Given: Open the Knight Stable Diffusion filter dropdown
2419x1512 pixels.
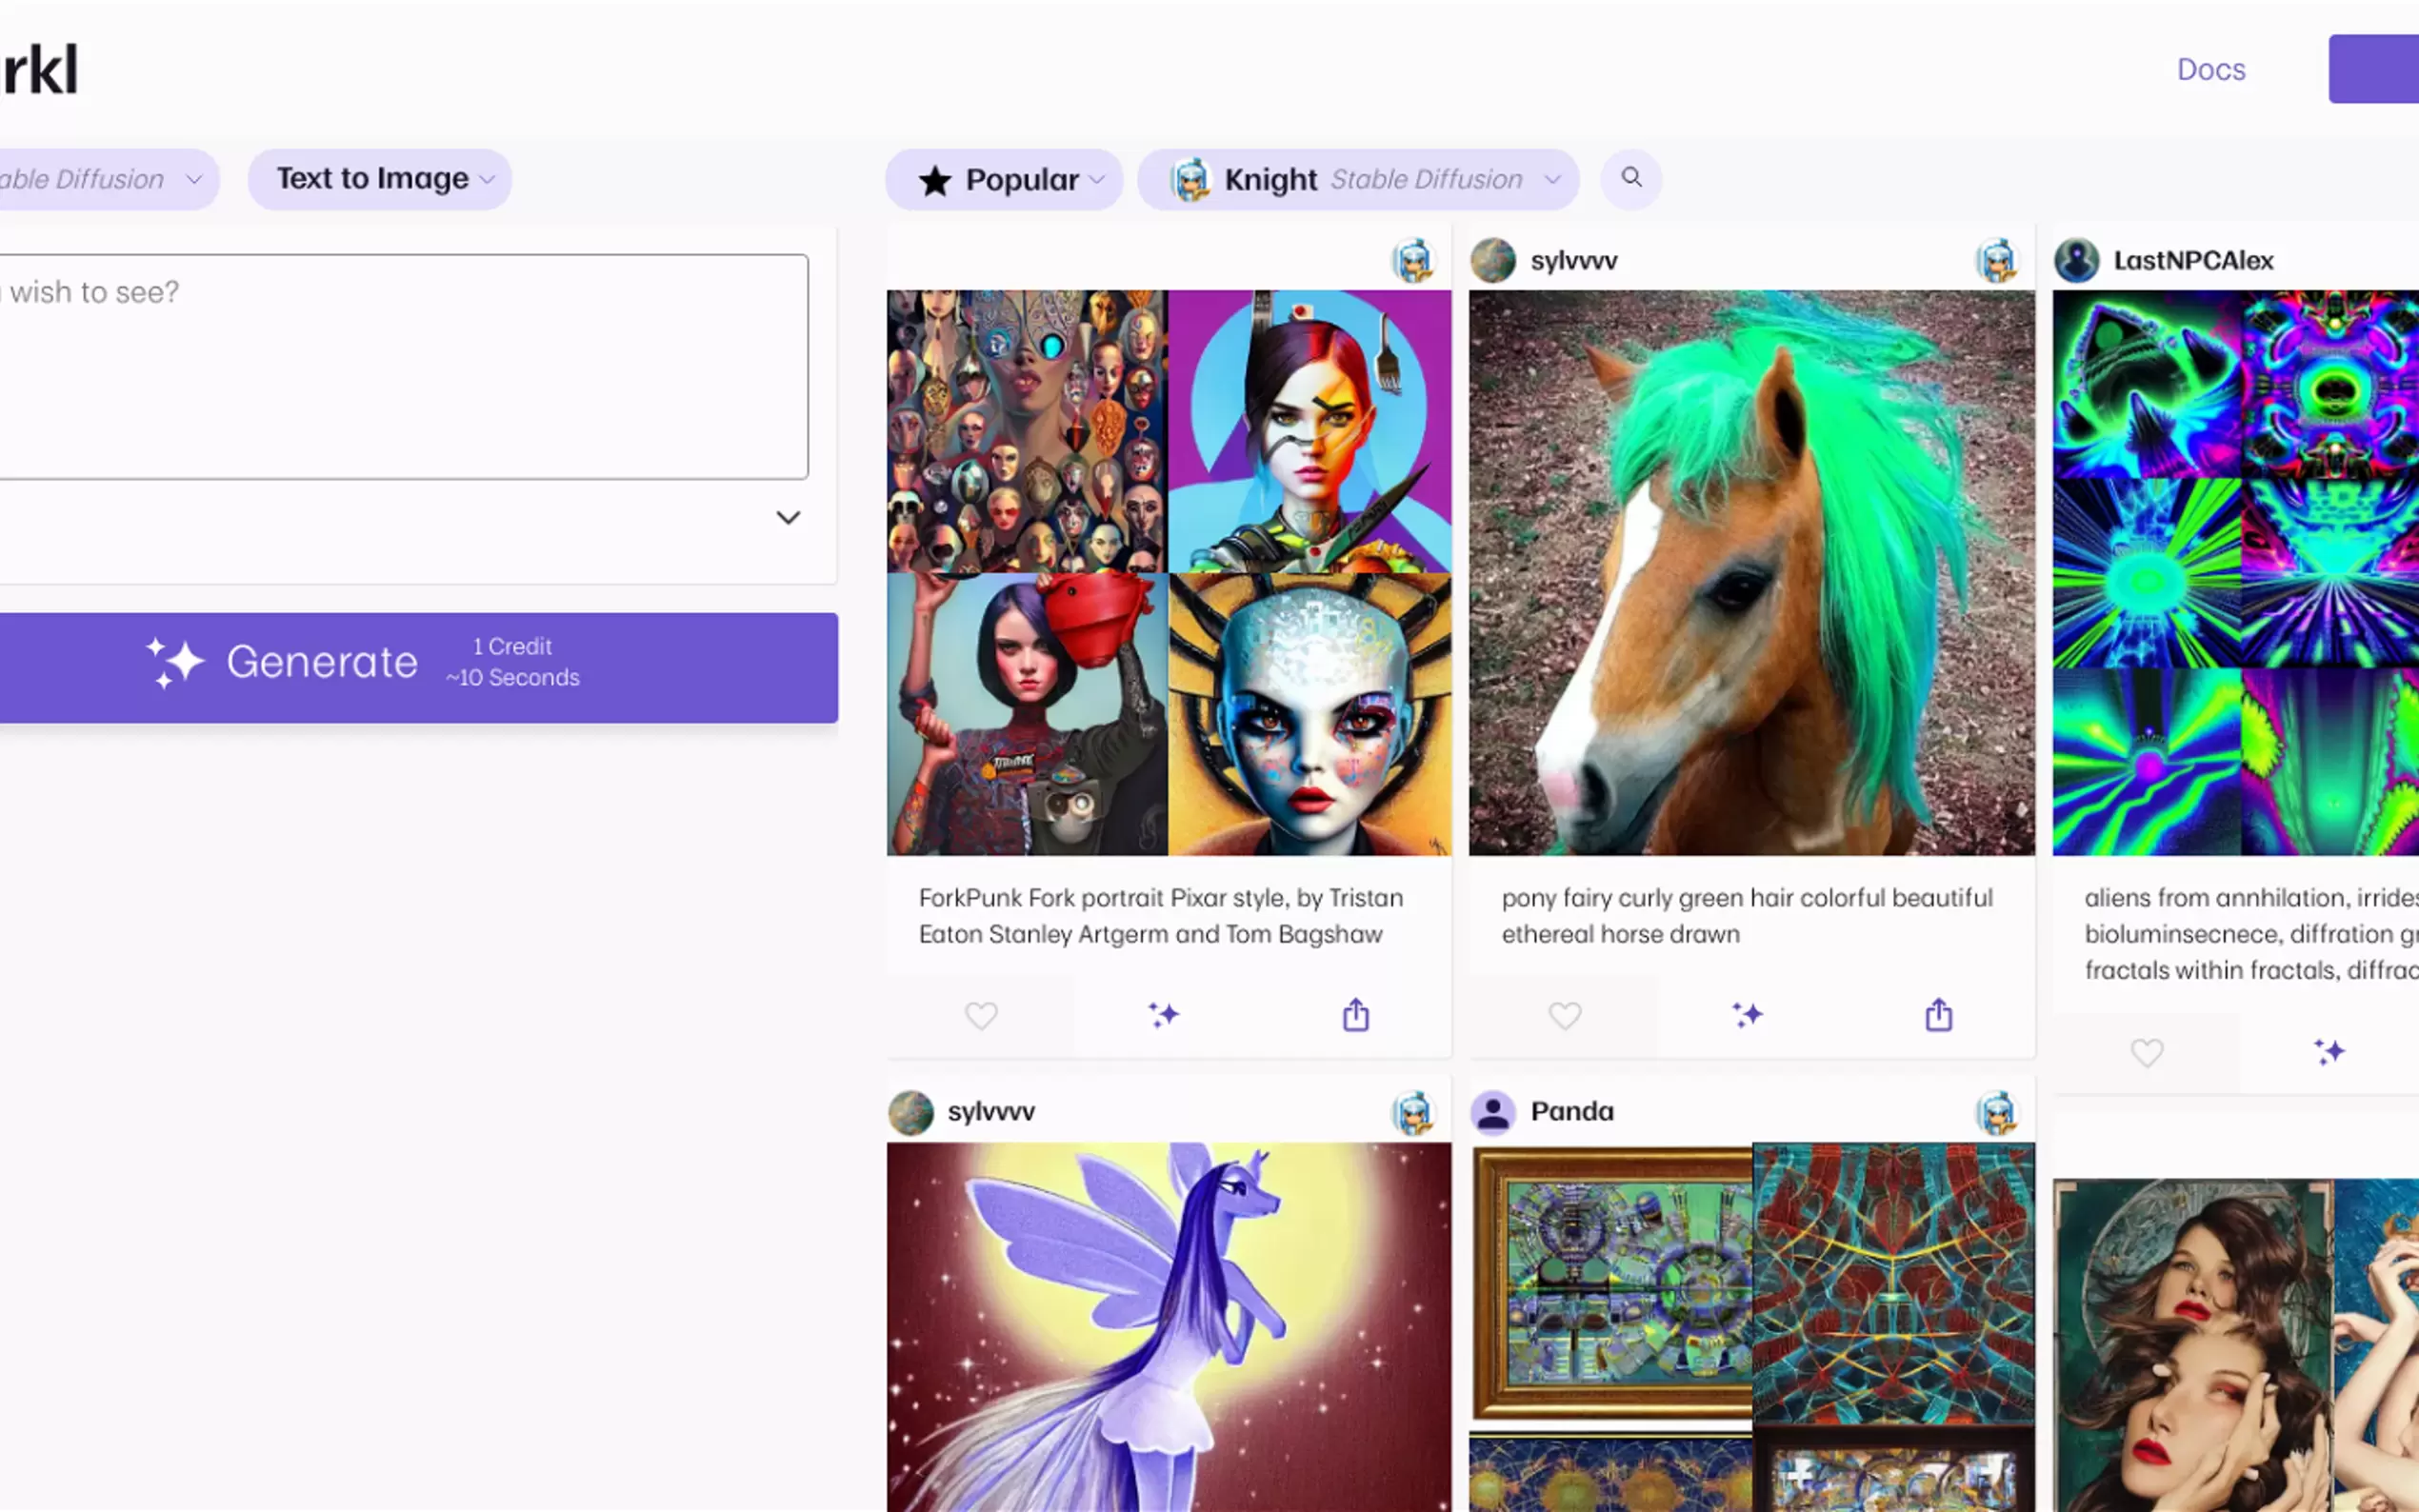Looking at the screenshot, I should [1358, 180].
